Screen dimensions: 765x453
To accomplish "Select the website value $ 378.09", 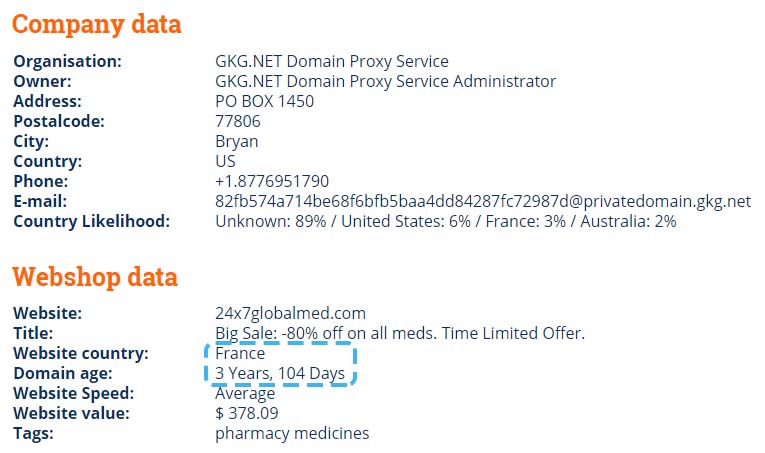I will point(247,414).
